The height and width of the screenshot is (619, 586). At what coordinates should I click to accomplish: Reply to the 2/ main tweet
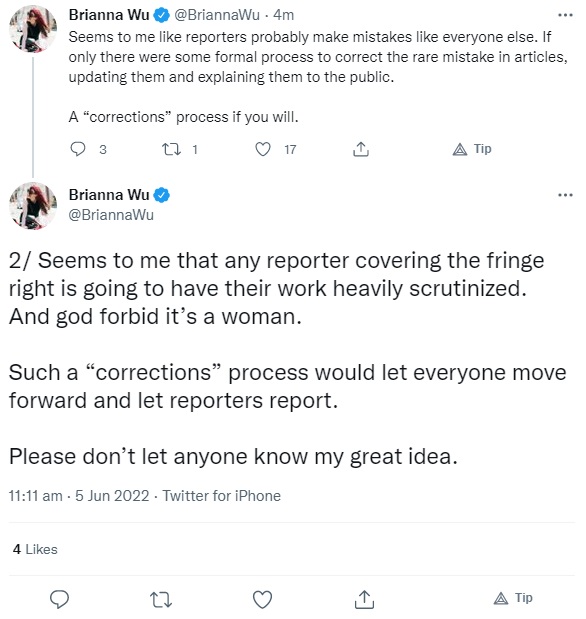click(x=59, y=599)
